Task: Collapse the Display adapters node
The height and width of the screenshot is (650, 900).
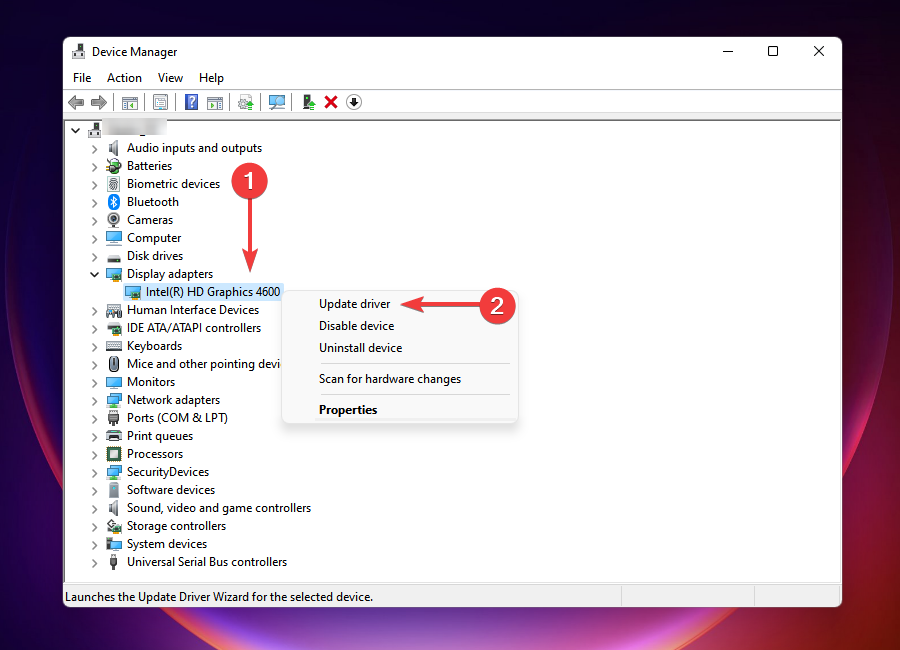Action: [95, 274]
